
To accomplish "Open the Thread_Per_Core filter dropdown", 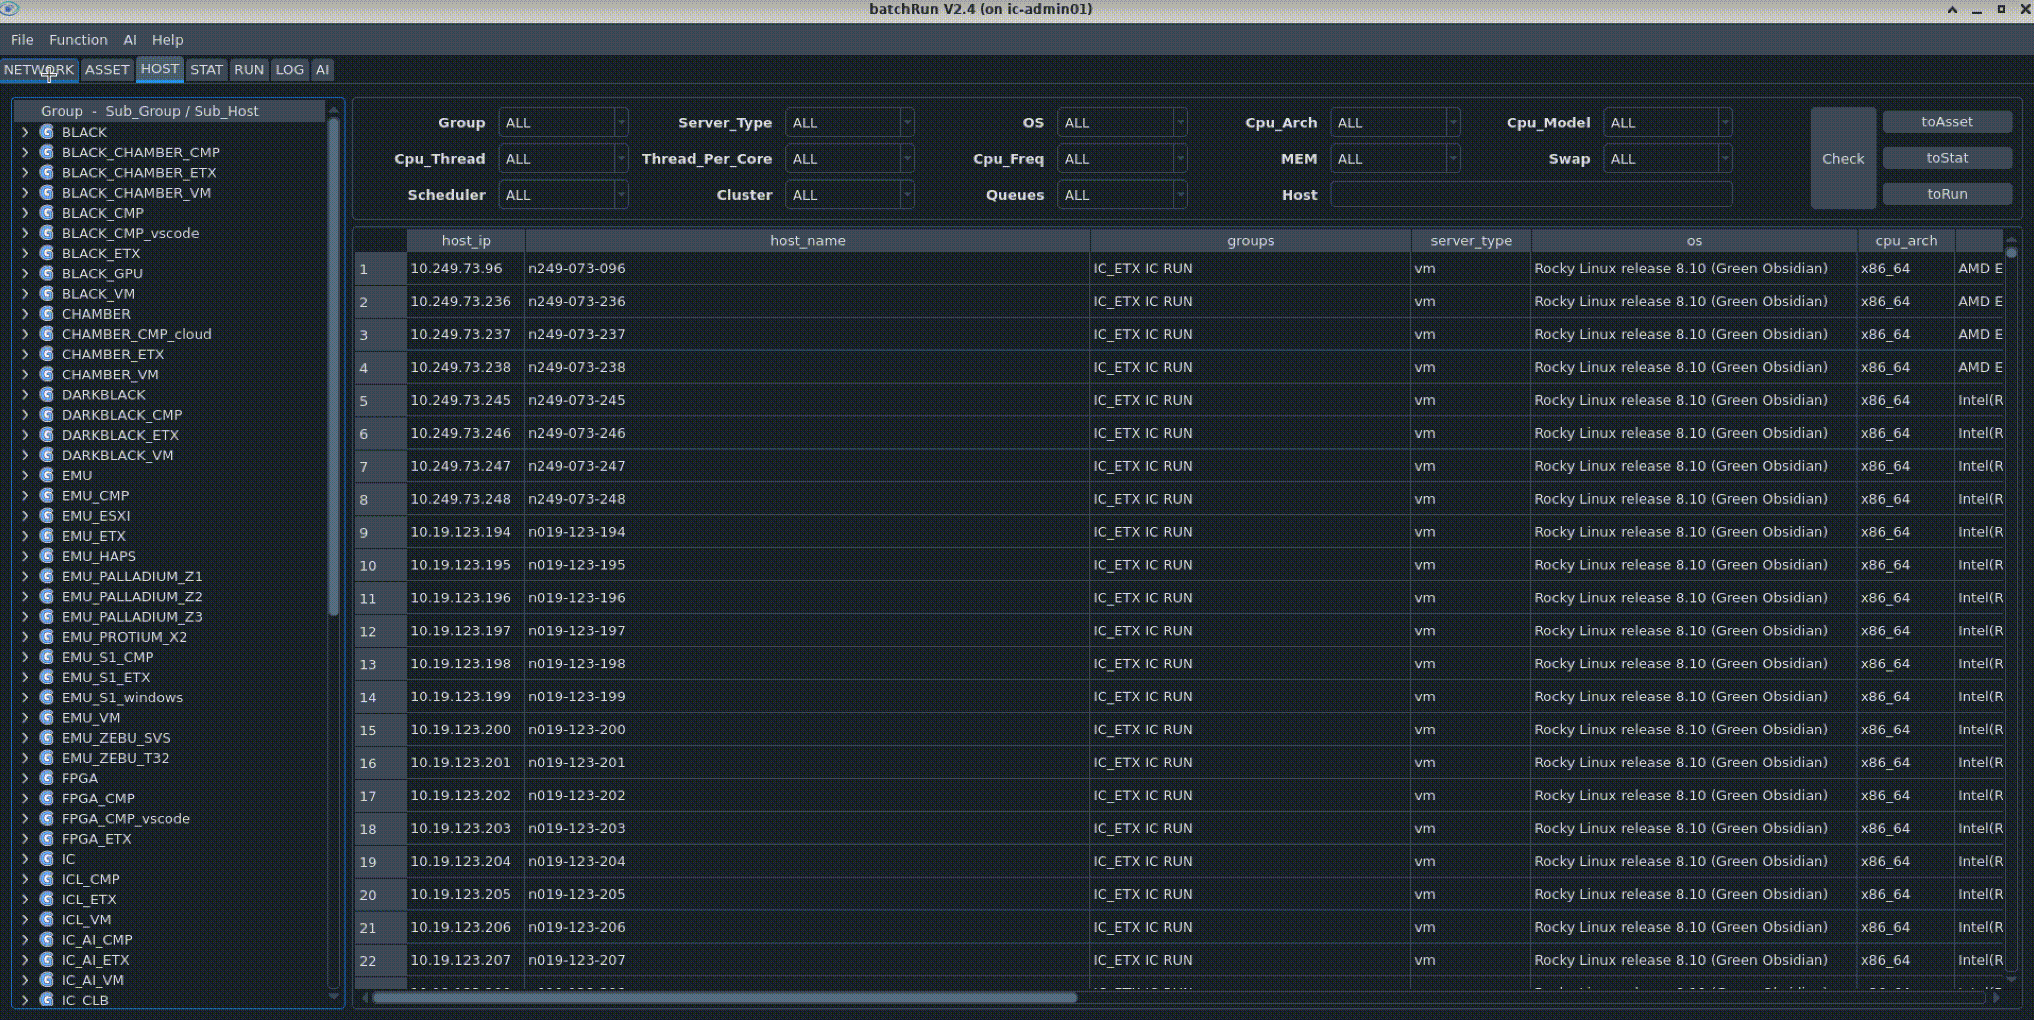I will (x=850, y=159).
